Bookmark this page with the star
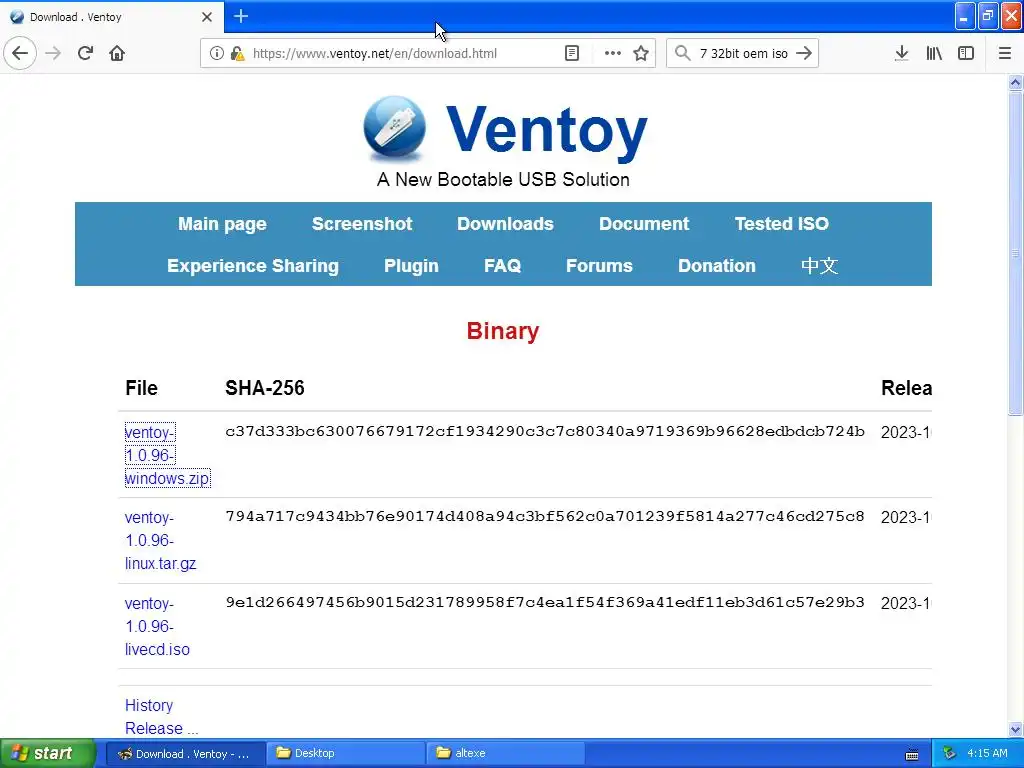The image size is (1024, 768). [x=641, y=53]
